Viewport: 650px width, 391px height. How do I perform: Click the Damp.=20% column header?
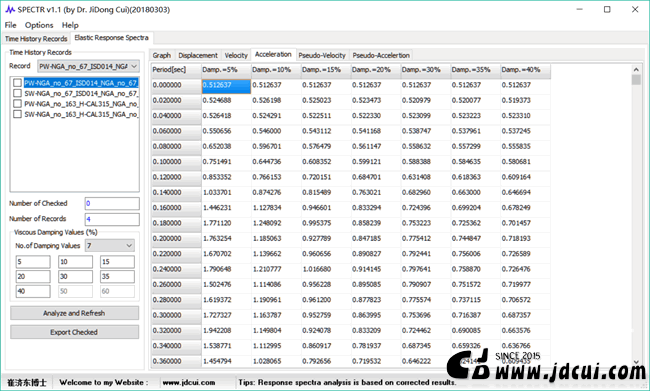click(376, 70)
